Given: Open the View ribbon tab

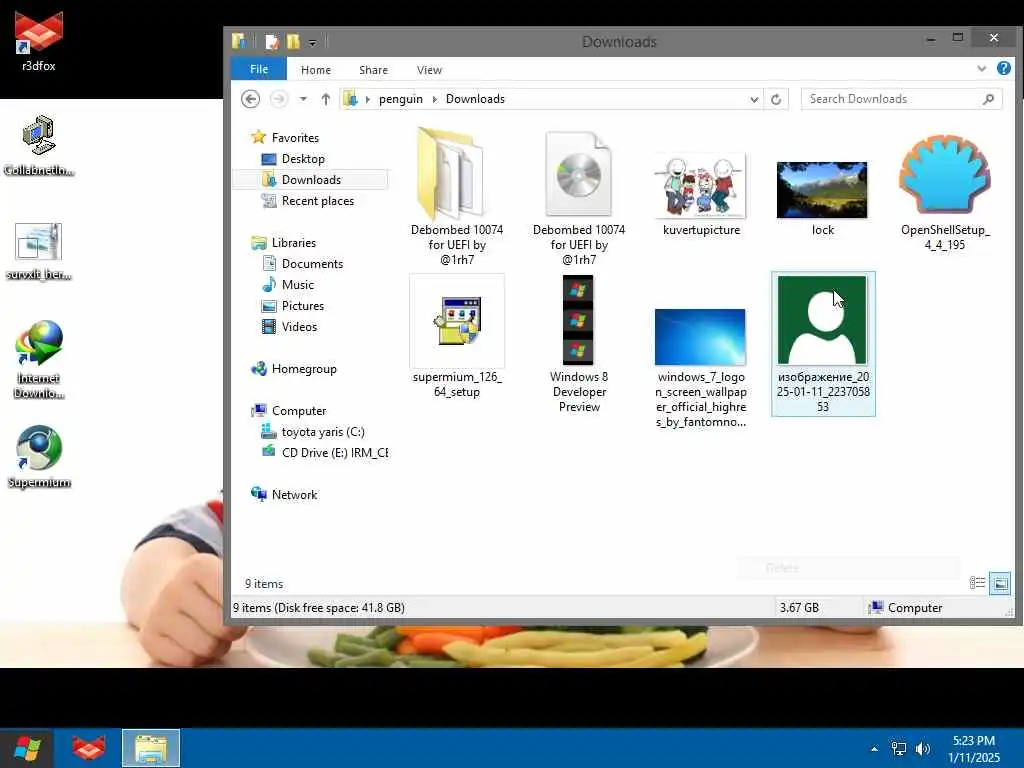Looking at the screenshot, I should tap(429, 70).
